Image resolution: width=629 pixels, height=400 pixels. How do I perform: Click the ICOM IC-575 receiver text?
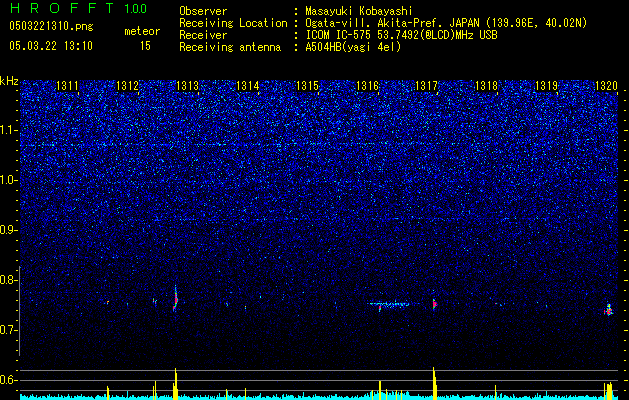point(401,35)
